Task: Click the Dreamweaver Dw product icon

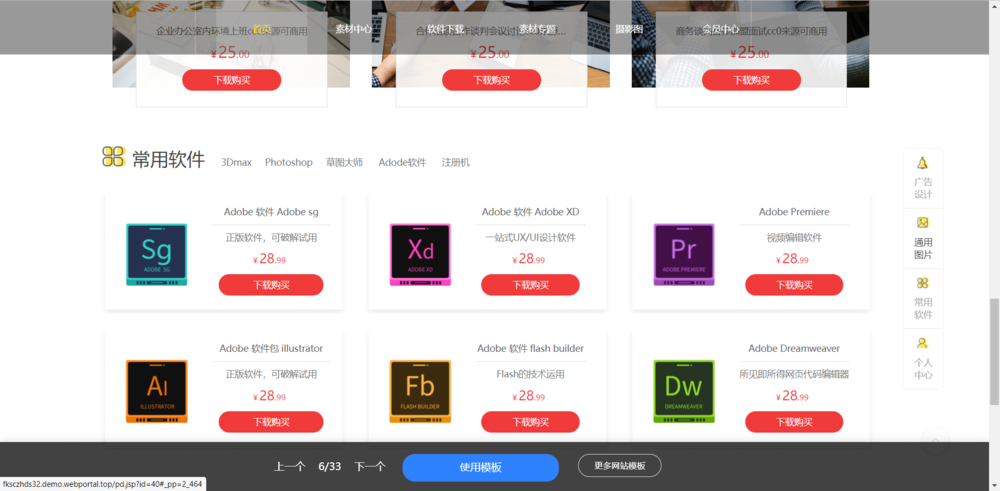Action: click(x=684, y=390)
